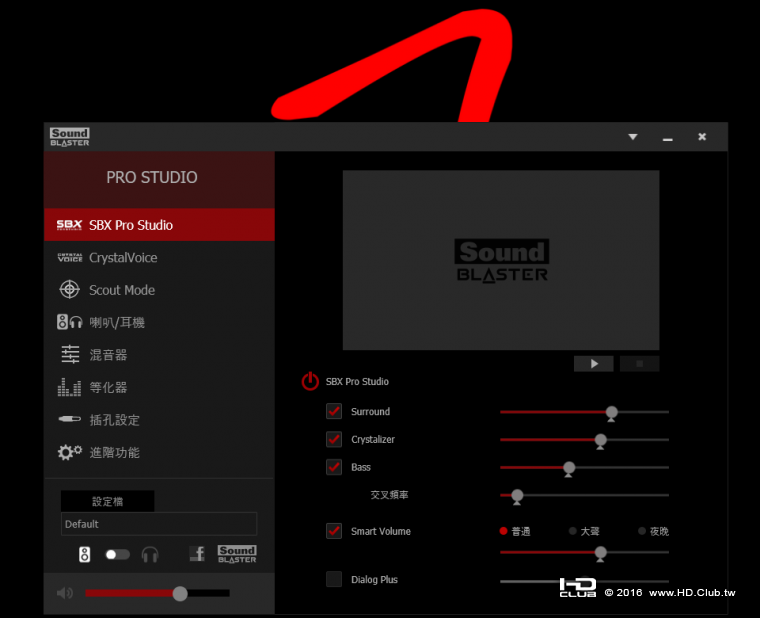Click the speaker output icon beside toggle
Screen dimensions: 760x618
(x=84, y=554)
